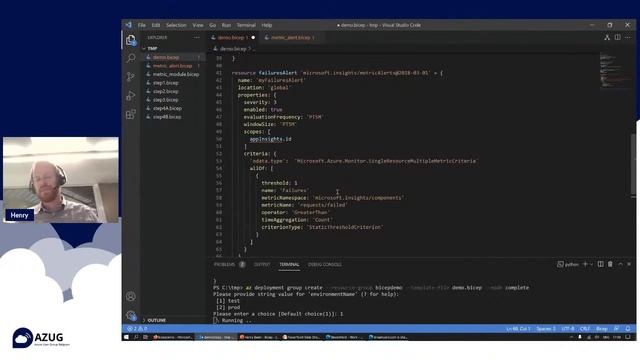Screen dimensions: 640x360
Task: Click Spaces indentation setting in status bar
Action: tap(546, 329)
